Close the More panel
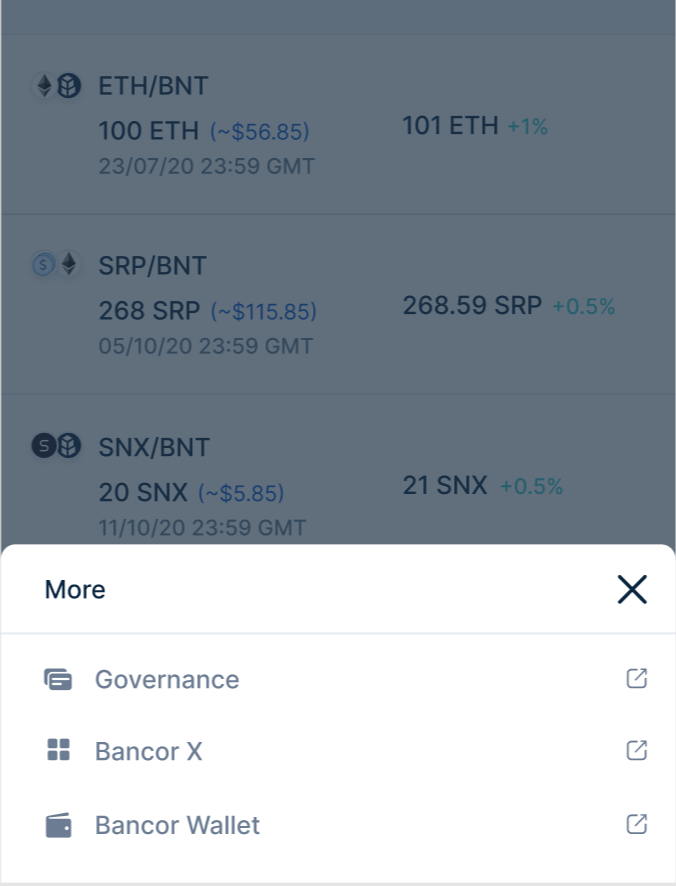This screenshot has height=886, width=676. 632,590
